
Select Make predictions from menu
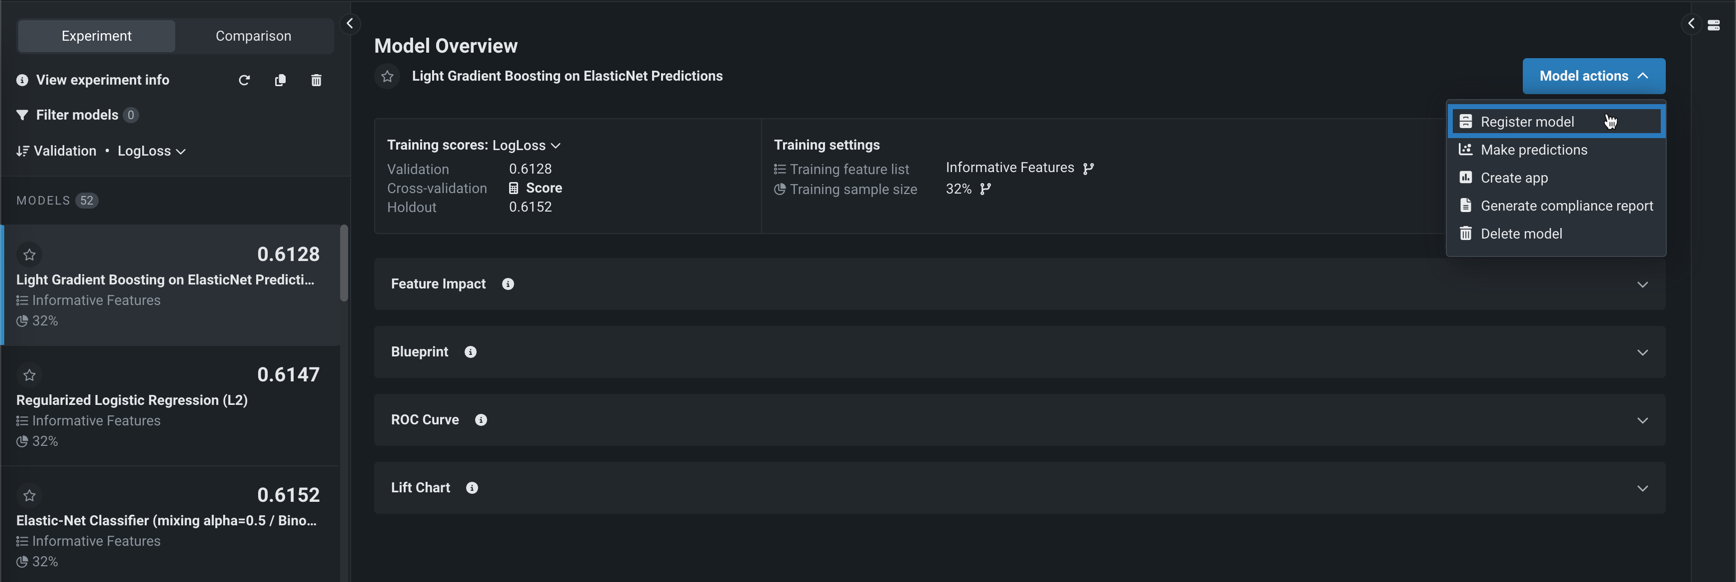point(1533,150)
